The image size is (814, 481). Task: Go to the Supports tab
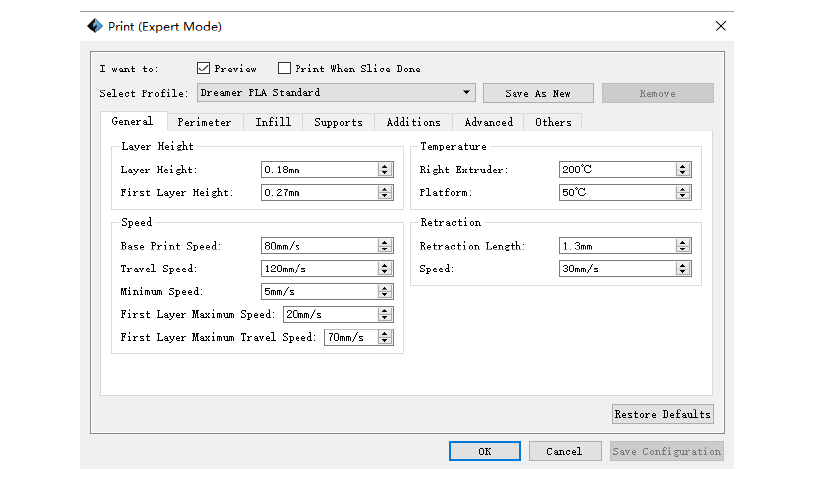pyautogui.click(x=338, y=122)
